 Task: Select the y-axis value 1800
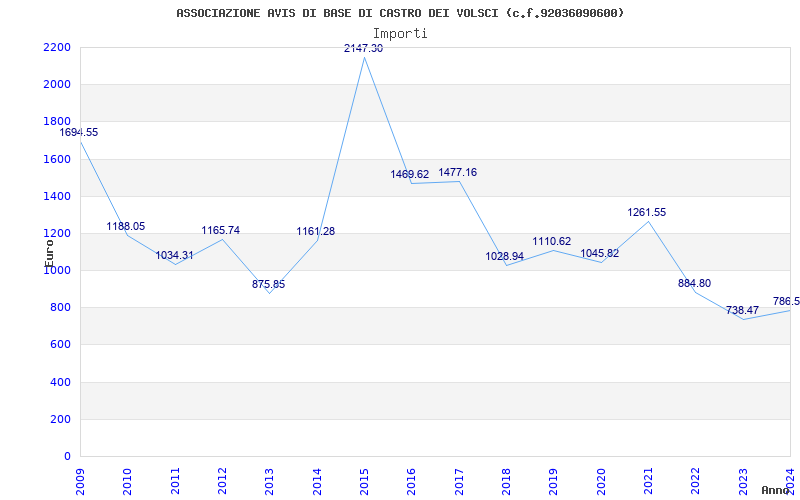pos(57,122)
